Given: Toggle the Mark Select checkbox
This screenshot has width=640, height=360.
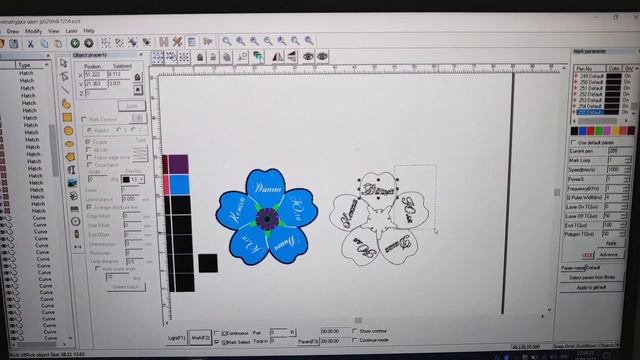Looking at the screenshot, I should coord(217,342).
